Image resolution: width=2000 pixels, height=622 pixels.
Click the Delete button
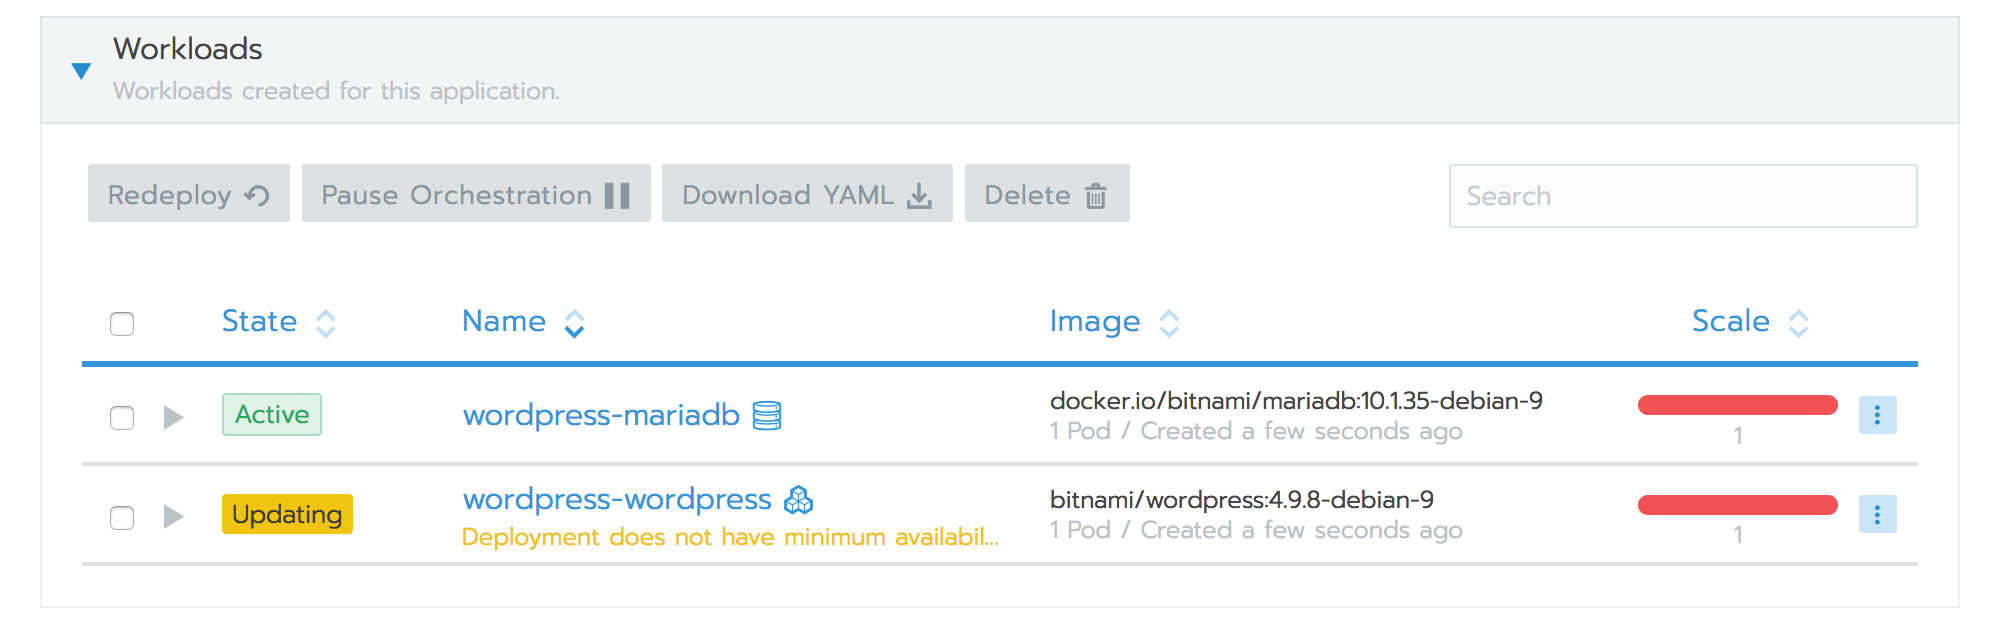[1045, 194]
